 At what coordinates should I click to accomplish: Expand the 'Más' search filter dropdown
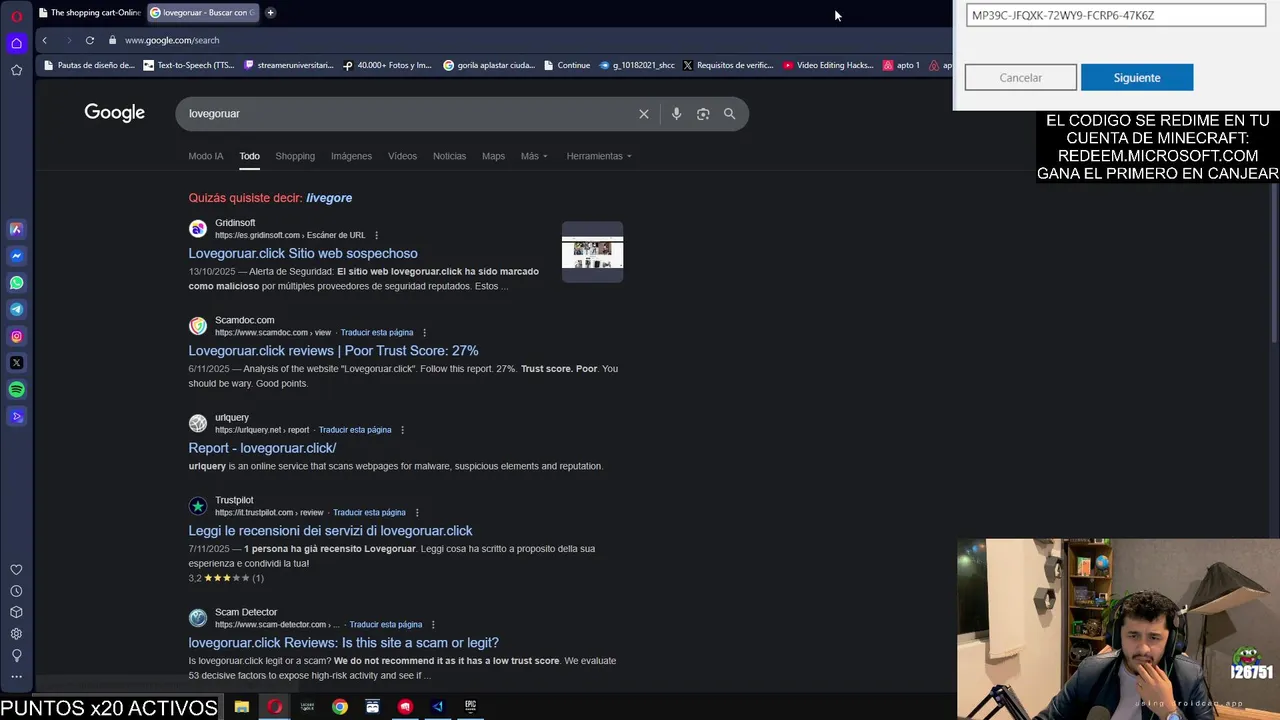[x=534, y=156]
